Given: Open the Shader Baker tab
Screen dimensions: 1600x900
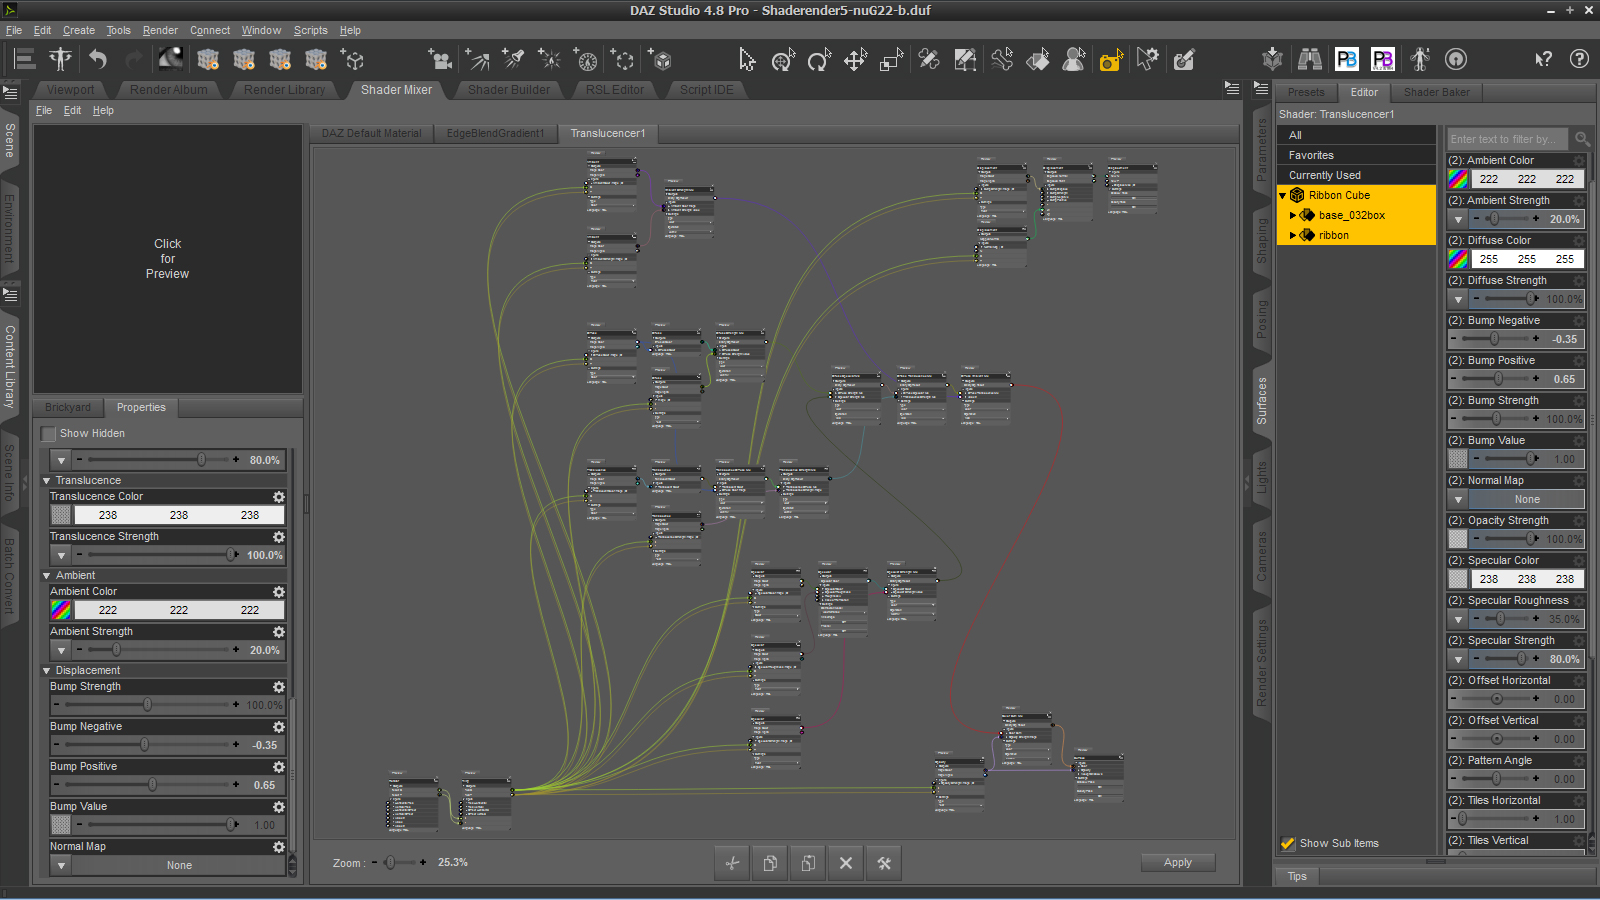Looking at the screenshot, I should (x=1437, y=92).
